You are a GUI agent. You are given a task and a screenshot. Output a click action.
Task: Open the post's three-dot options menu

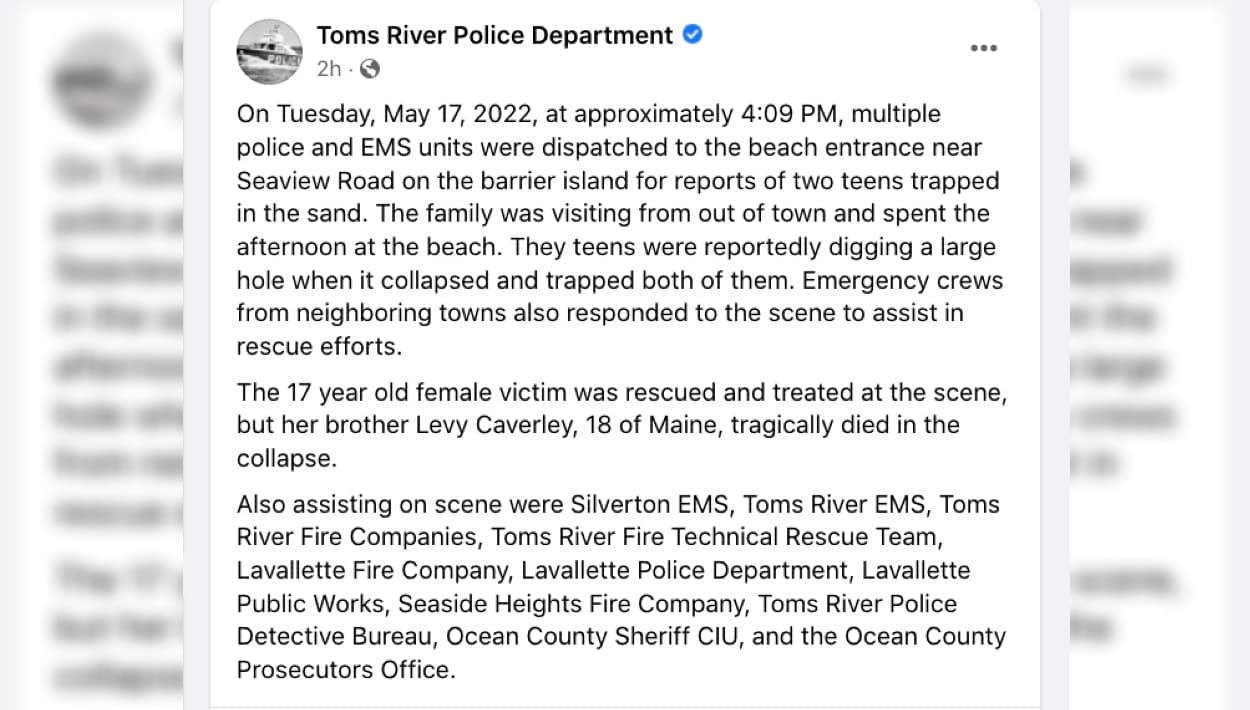(983, 48)
